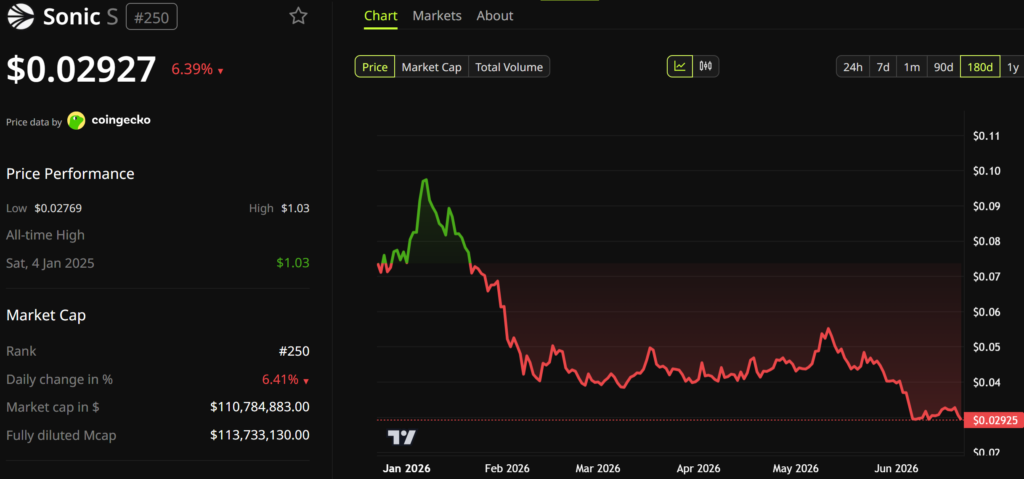Click the $0.11 price axis label
Image resolution: width=1024 pixels, height=479 pixels.
coord(986,136)
